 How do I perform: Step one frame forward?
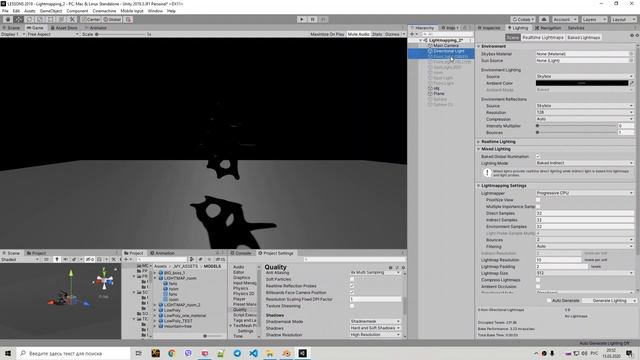(323, 19)
